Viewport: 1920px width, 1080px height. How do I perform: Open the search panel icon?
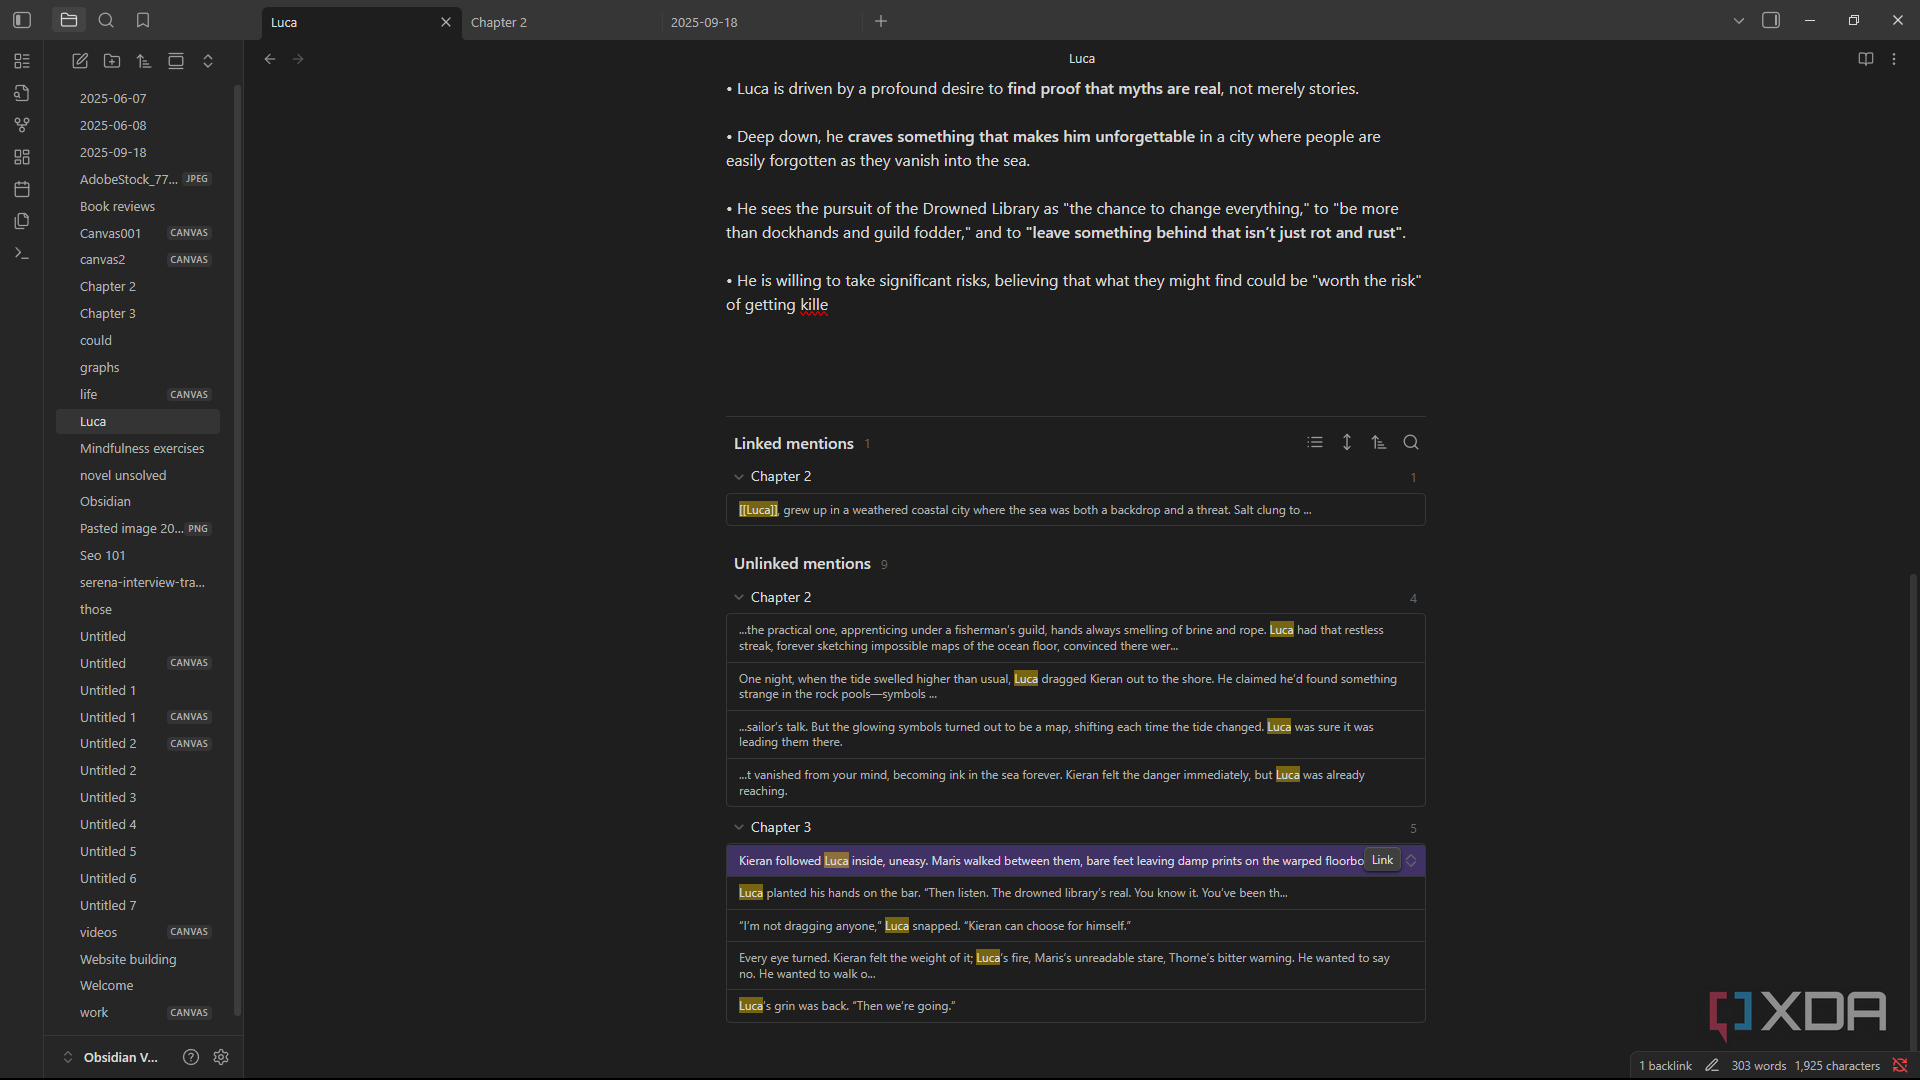pos(106,20)
